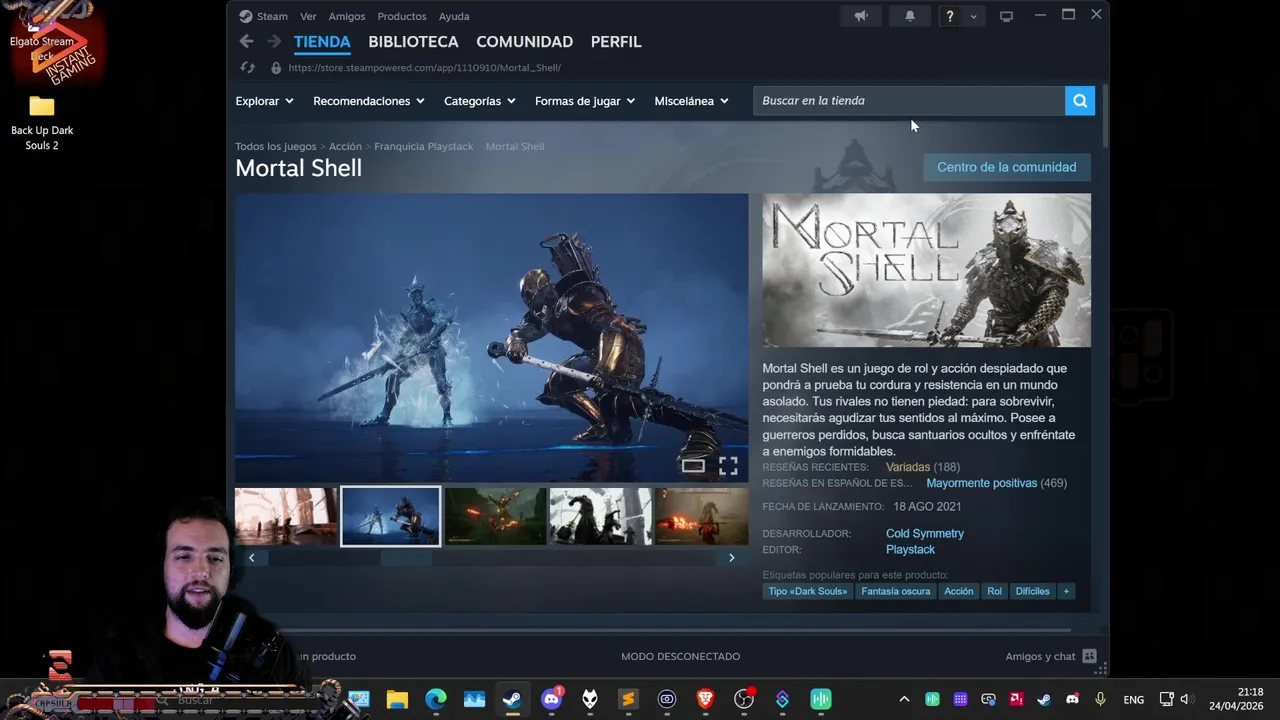Expand more tags with the plus button
Screen dimensions: 1280x720
[x=1066, y=591]
